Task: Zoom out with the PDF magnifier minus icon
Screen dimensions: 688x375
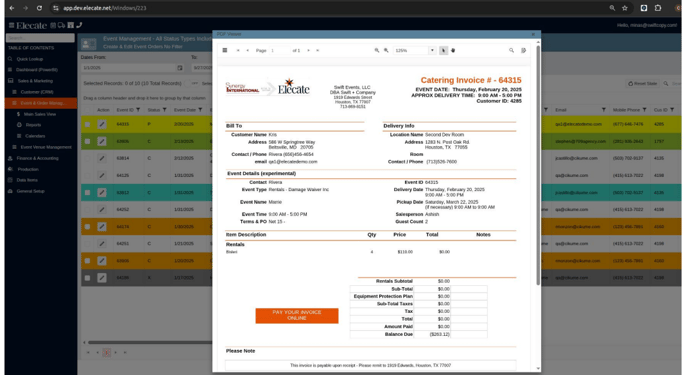Action: [x=376, y=50]
